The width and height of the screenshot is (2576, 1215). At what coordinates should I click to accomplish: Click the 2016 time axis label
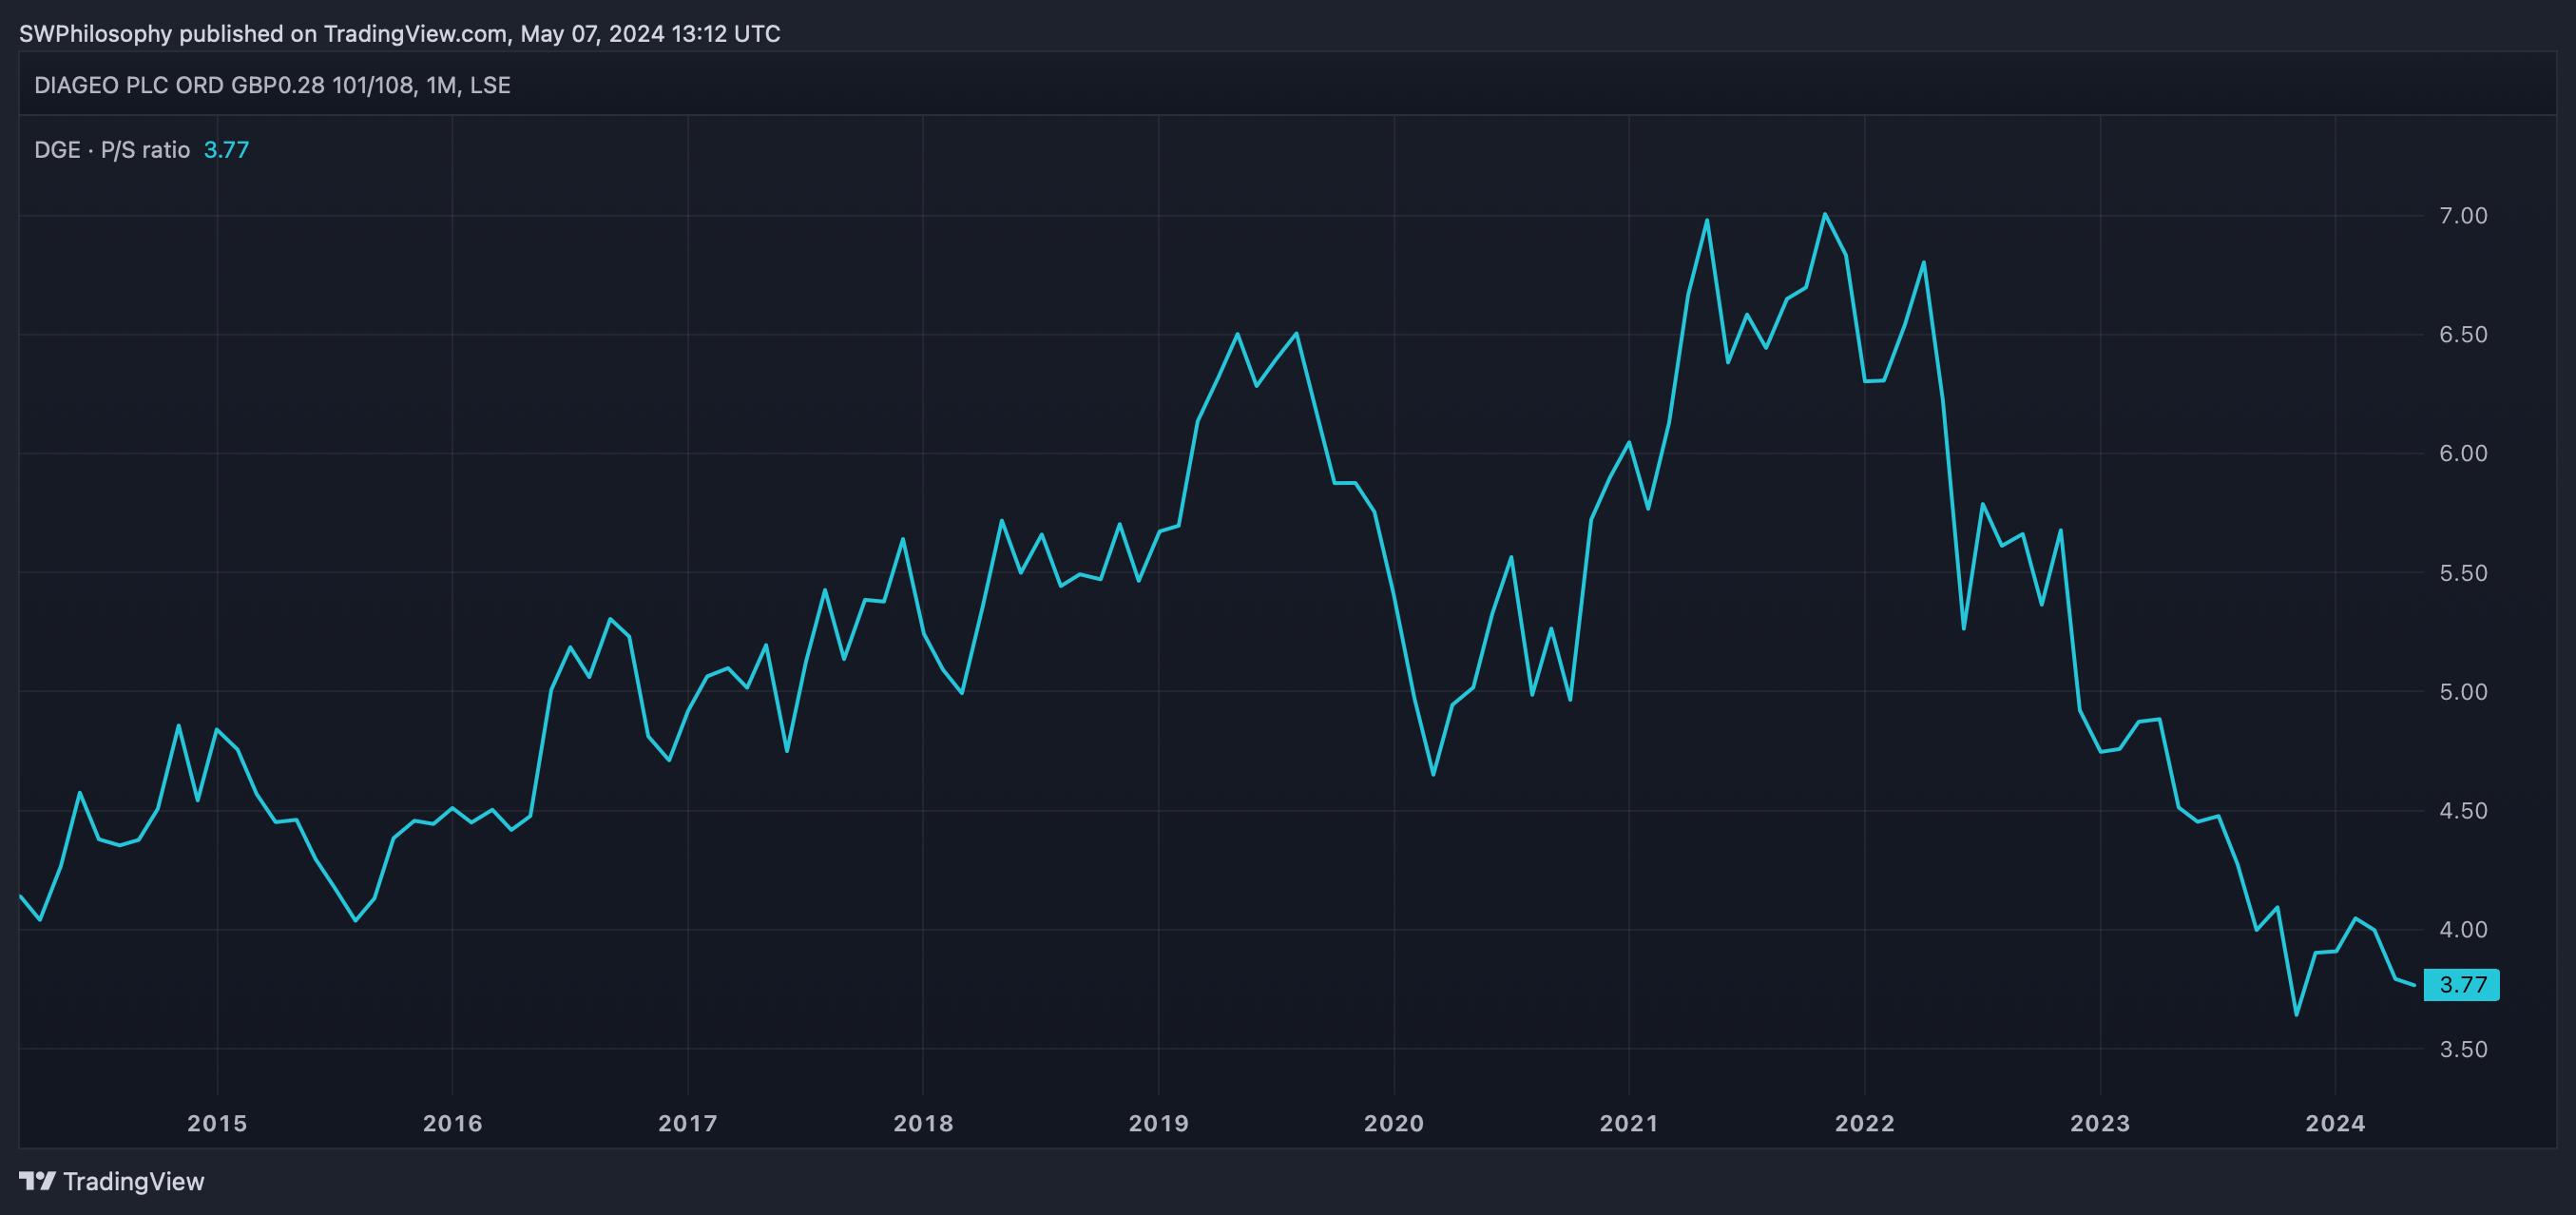pyautogui.click(x=452, y=1123)
